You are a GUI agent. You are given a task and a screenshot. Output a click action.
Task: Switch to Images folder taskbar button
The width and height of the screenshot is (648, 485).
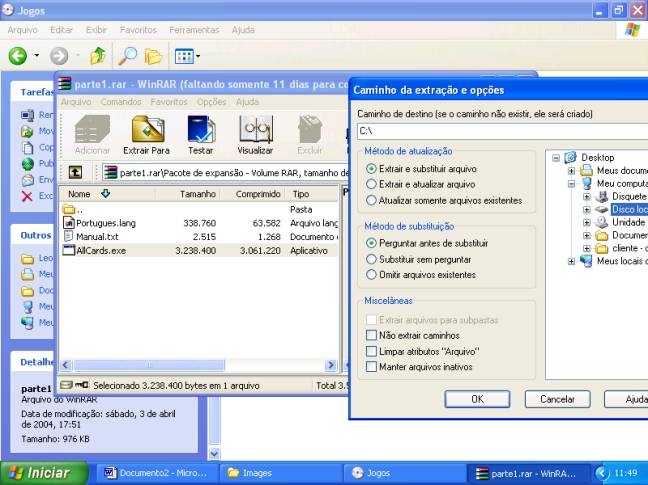coord(281,473)
